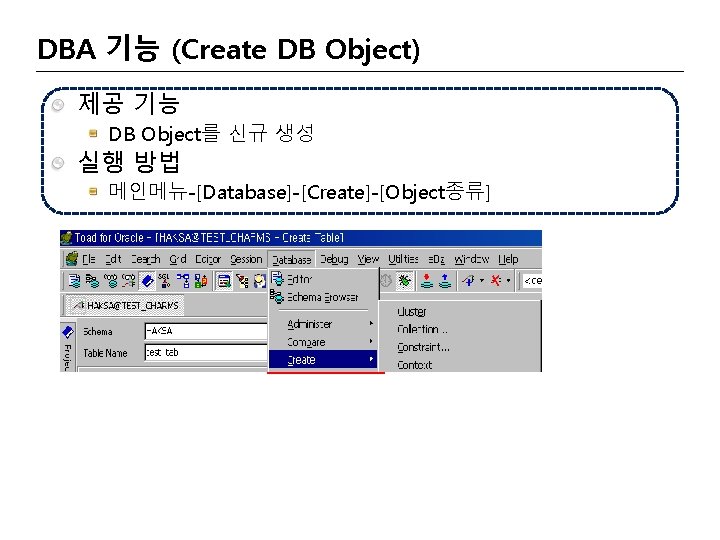Open the Search menu
720x540 pixels.
[x=146, y=259]
